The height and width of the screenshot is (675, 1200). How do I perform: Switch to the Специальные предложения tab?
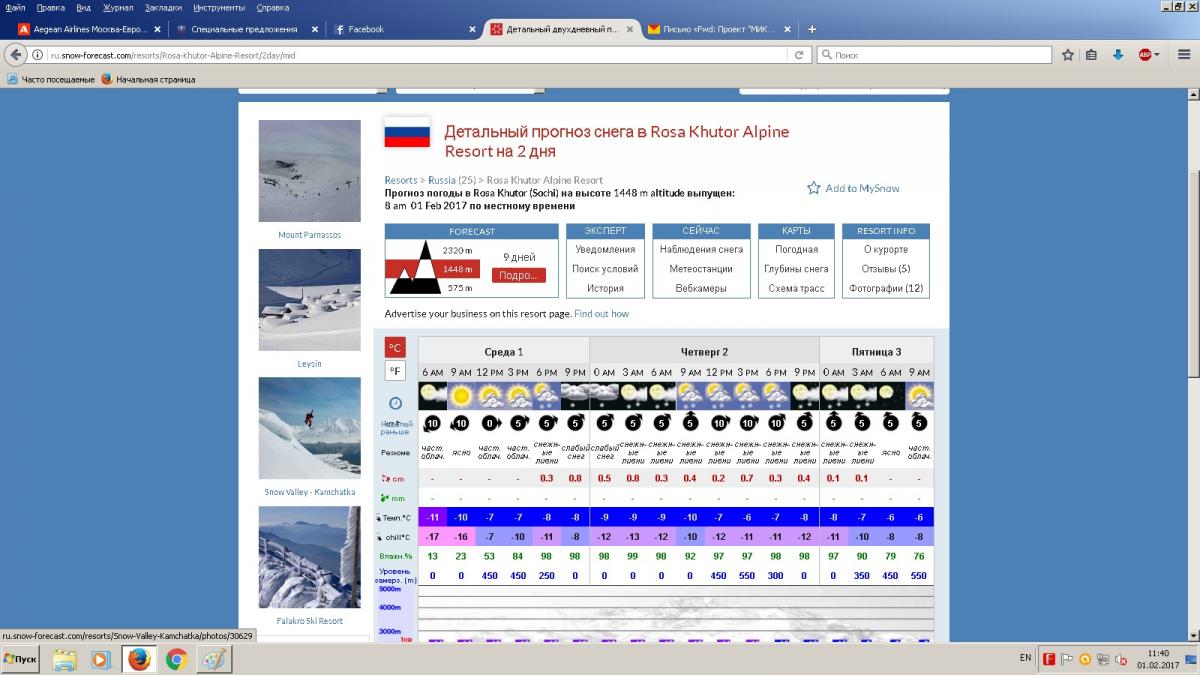(x=244, y=29)
